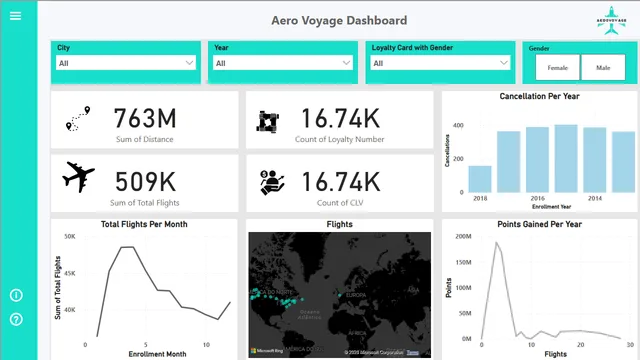Select the 2014 cancellation bar

[x=595, y=160]
